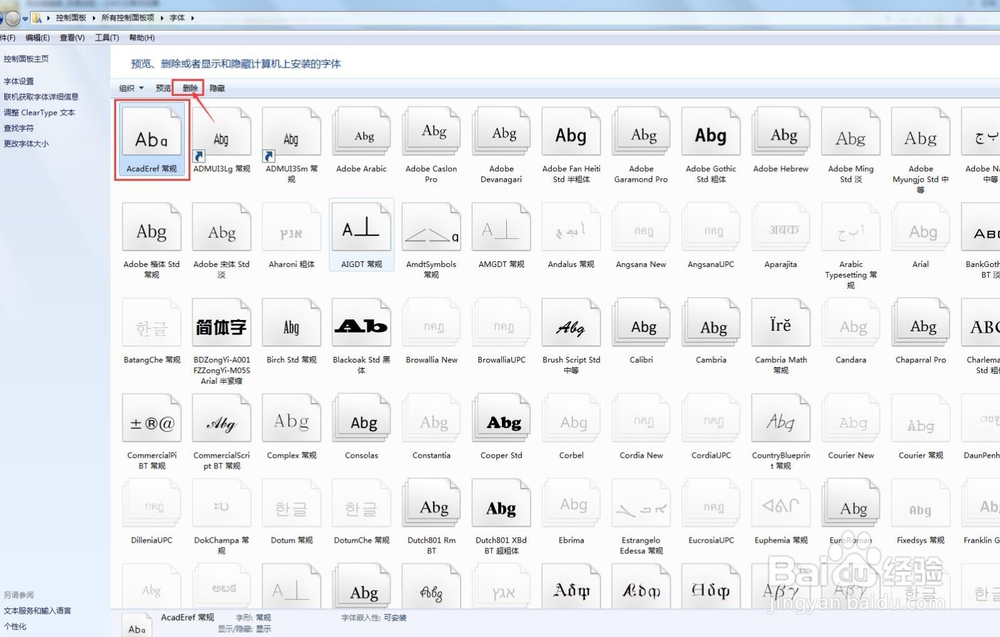
Task: Click the Calibri font thumbnail
Action: pyautogui.click(x=641, y=323)
